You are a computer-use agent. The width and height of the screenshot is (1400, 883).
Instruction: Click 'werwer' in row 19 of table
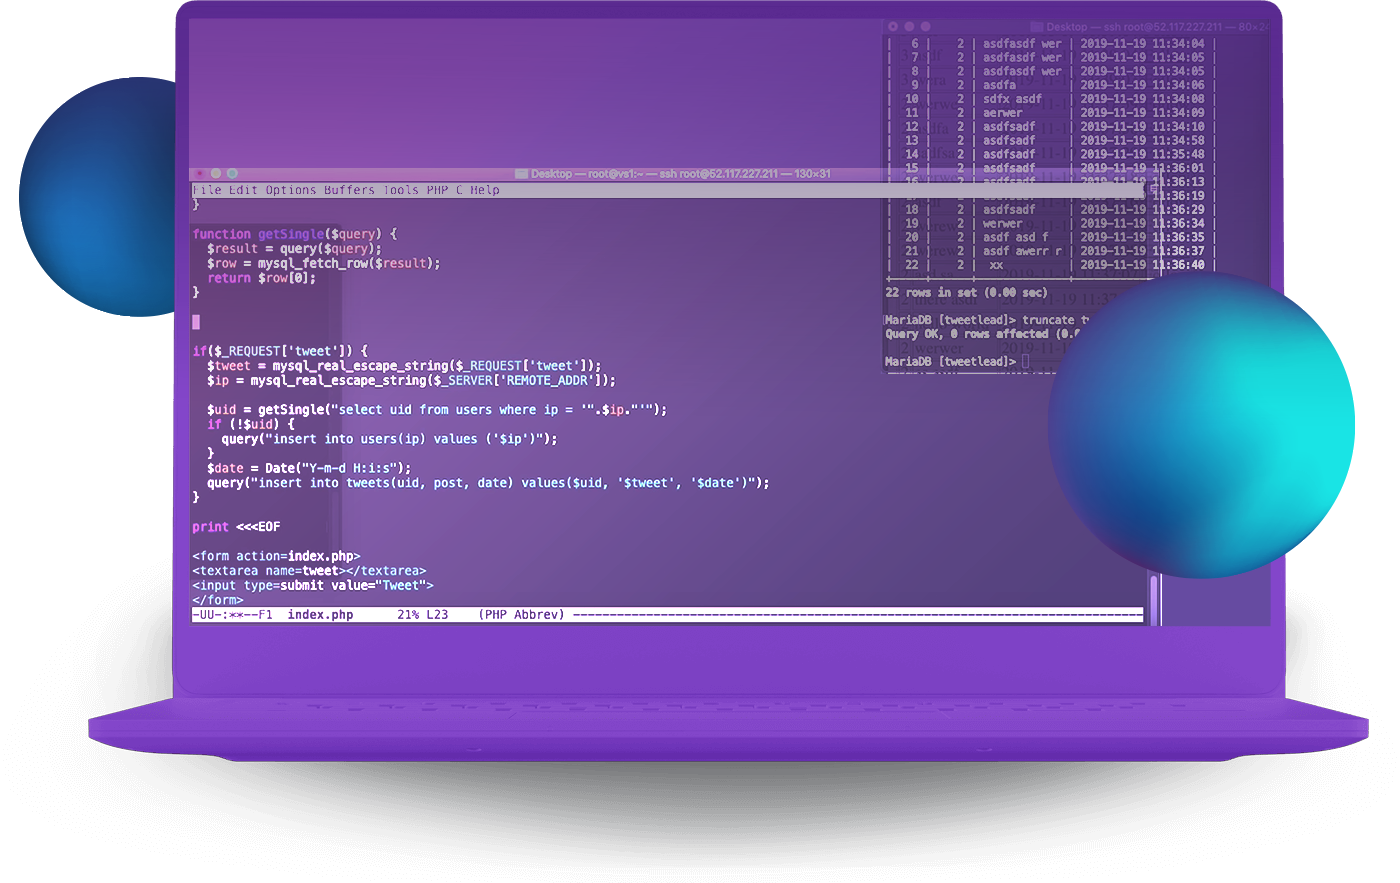[1002, 224]
